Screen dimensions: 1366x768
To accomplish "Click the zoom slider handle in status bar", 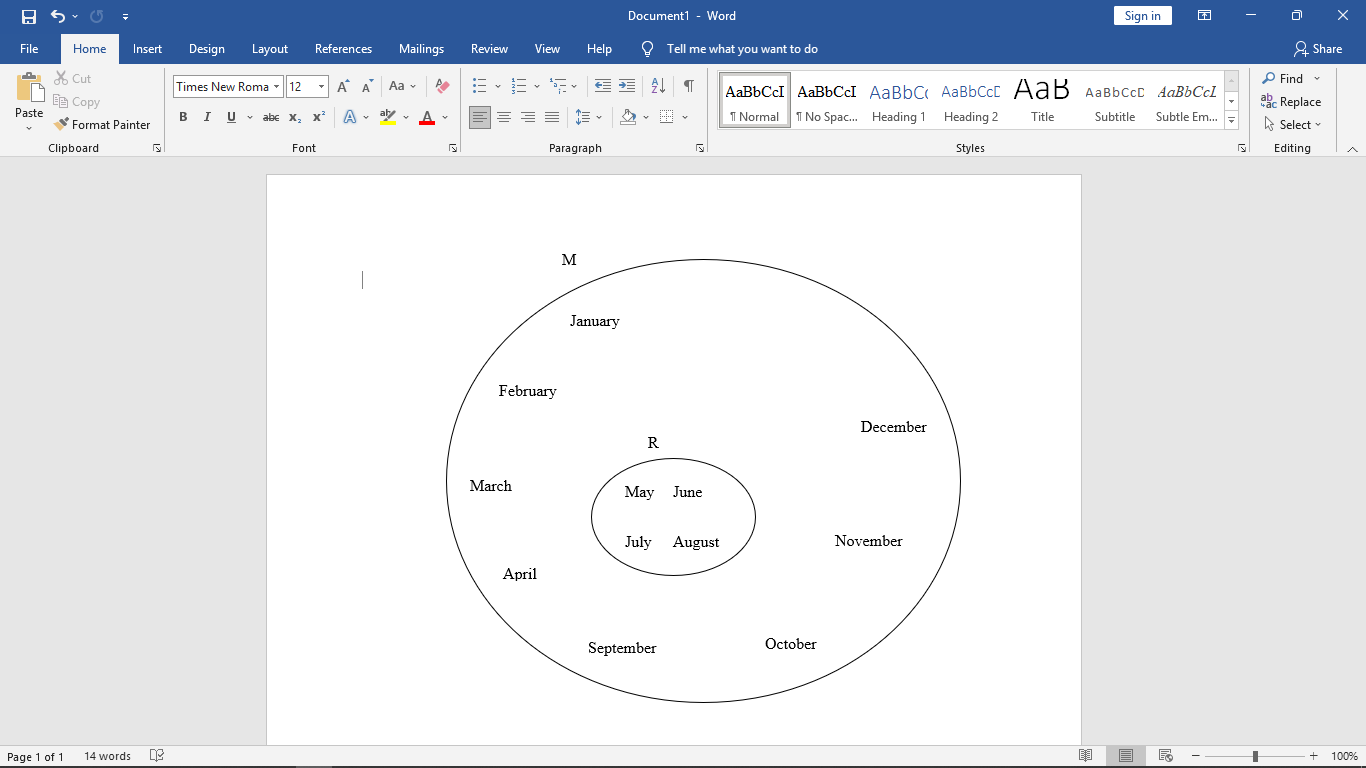I will tap(1255, 757).
